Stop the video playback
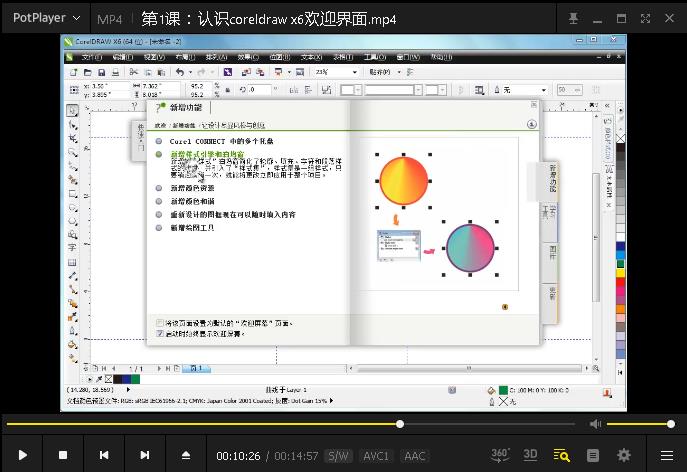 tap(63, 455)
